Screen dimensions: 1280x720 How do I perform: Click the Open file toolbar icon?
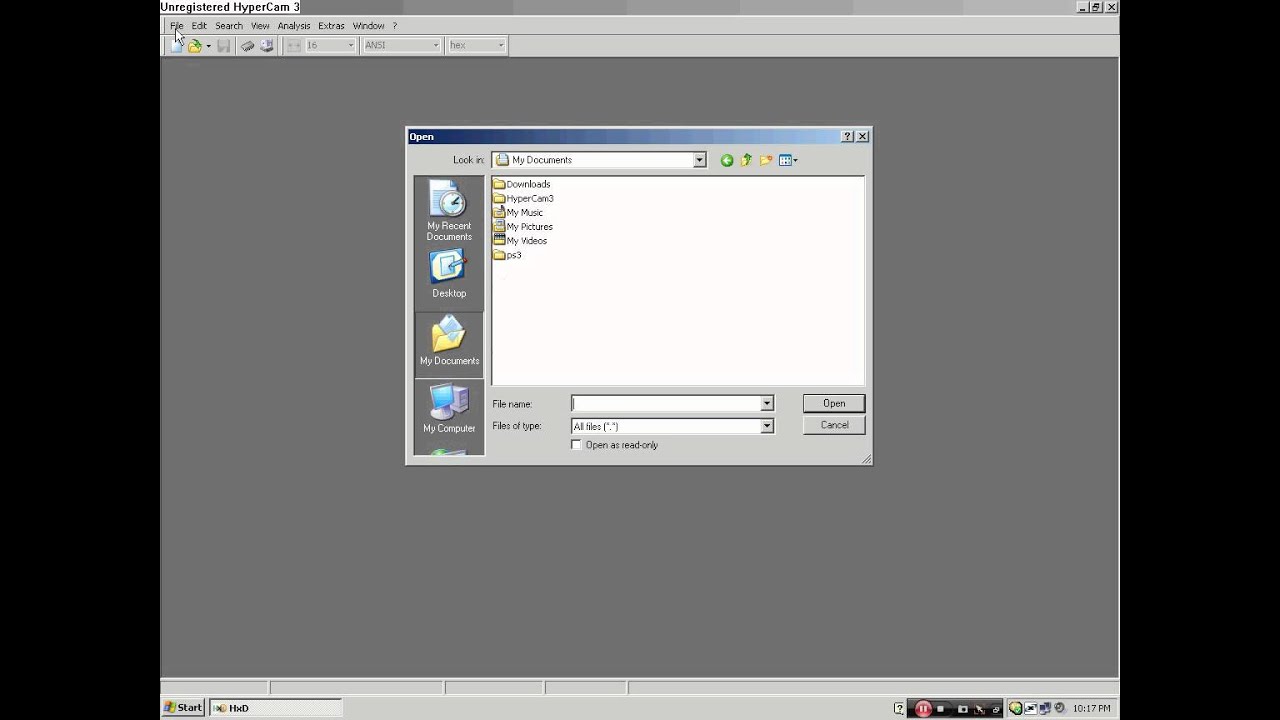point(195,45)
